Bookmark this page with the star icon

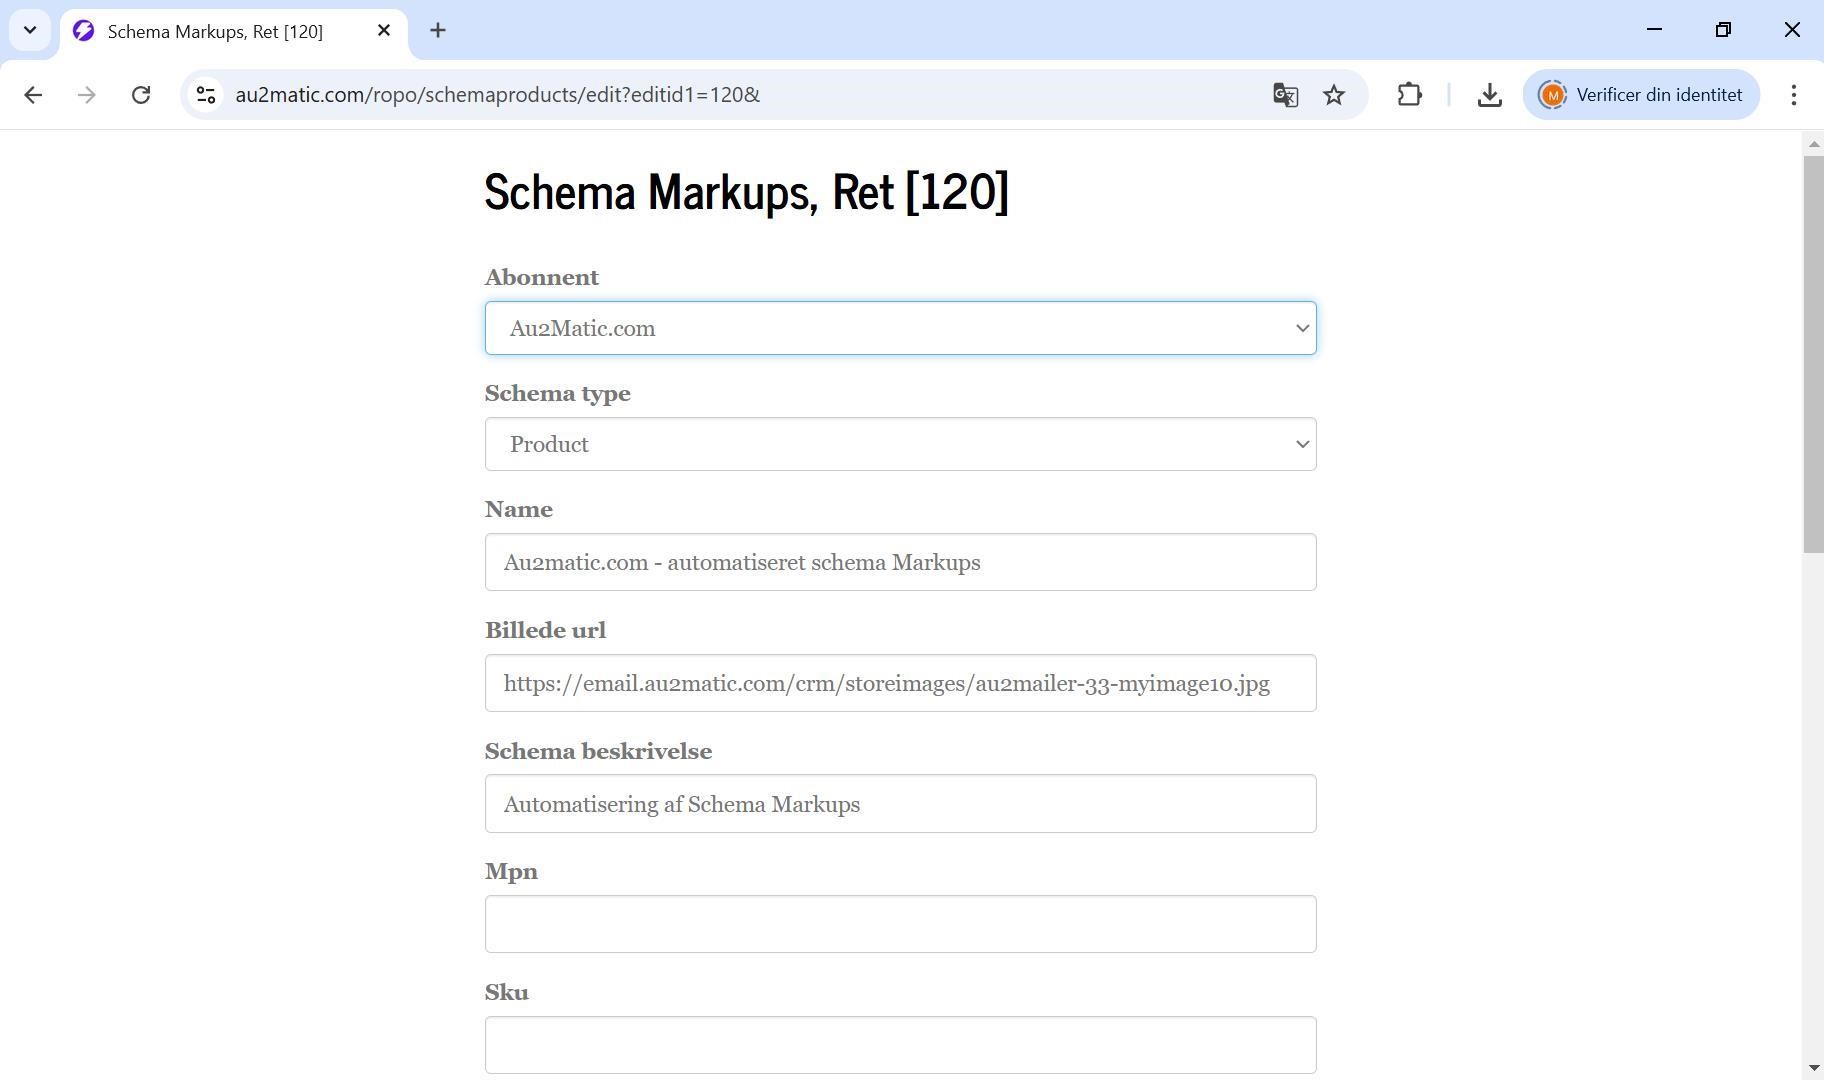[1334, 95]
